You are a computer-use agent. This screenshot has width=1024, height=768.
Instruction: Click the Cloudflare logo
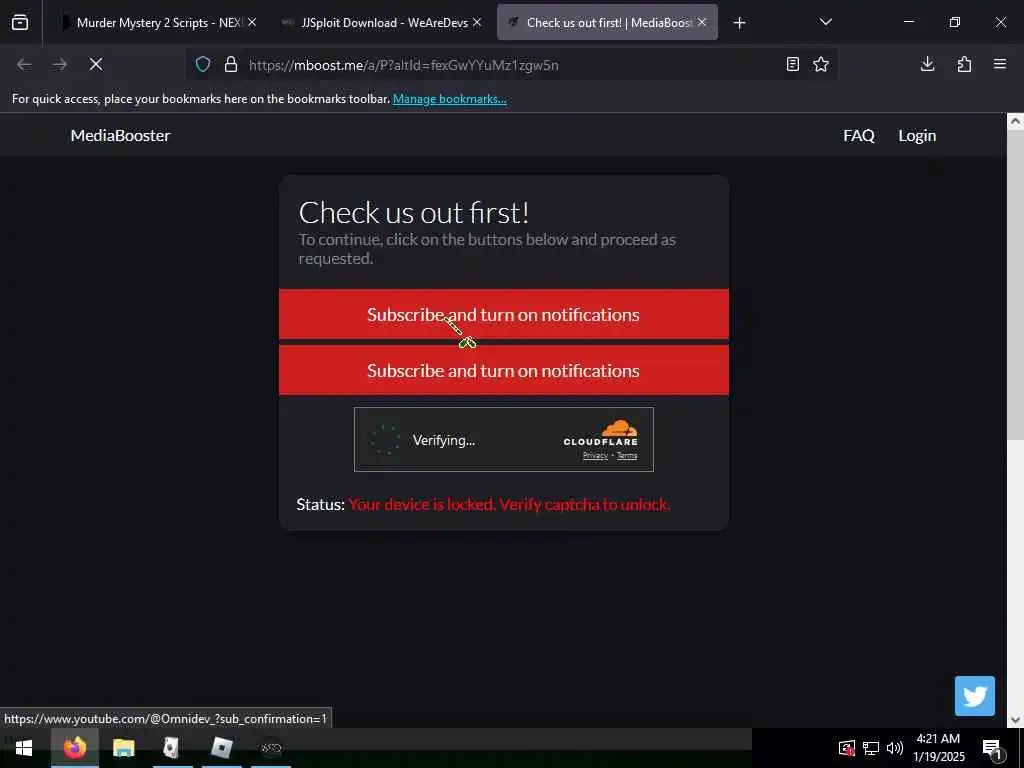click(601, 434)
